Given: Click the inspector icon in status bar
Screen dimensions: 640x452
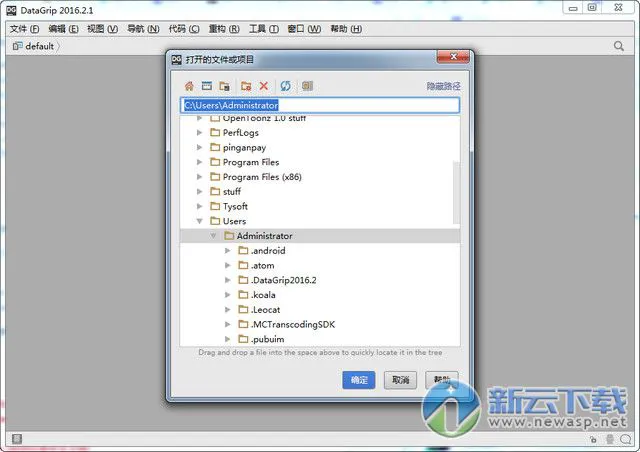Looking at the screenshot, I should coord(610,439).
